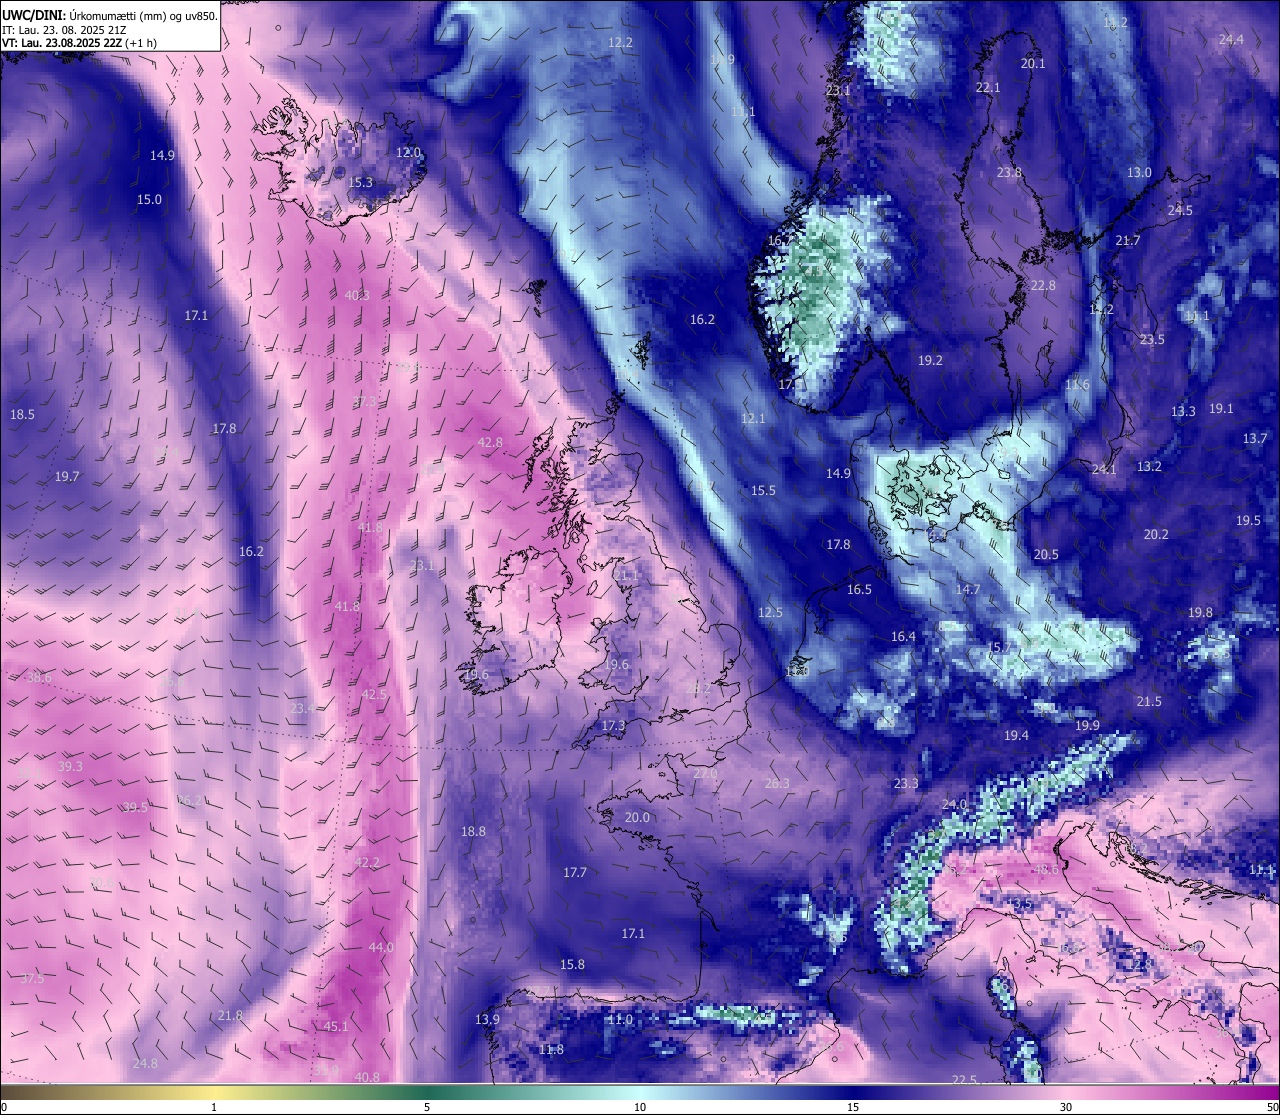Click the 26.3 value label
Image resolution: width=1280 pixels, height=1115 pixels.
[x=777, y=783]
